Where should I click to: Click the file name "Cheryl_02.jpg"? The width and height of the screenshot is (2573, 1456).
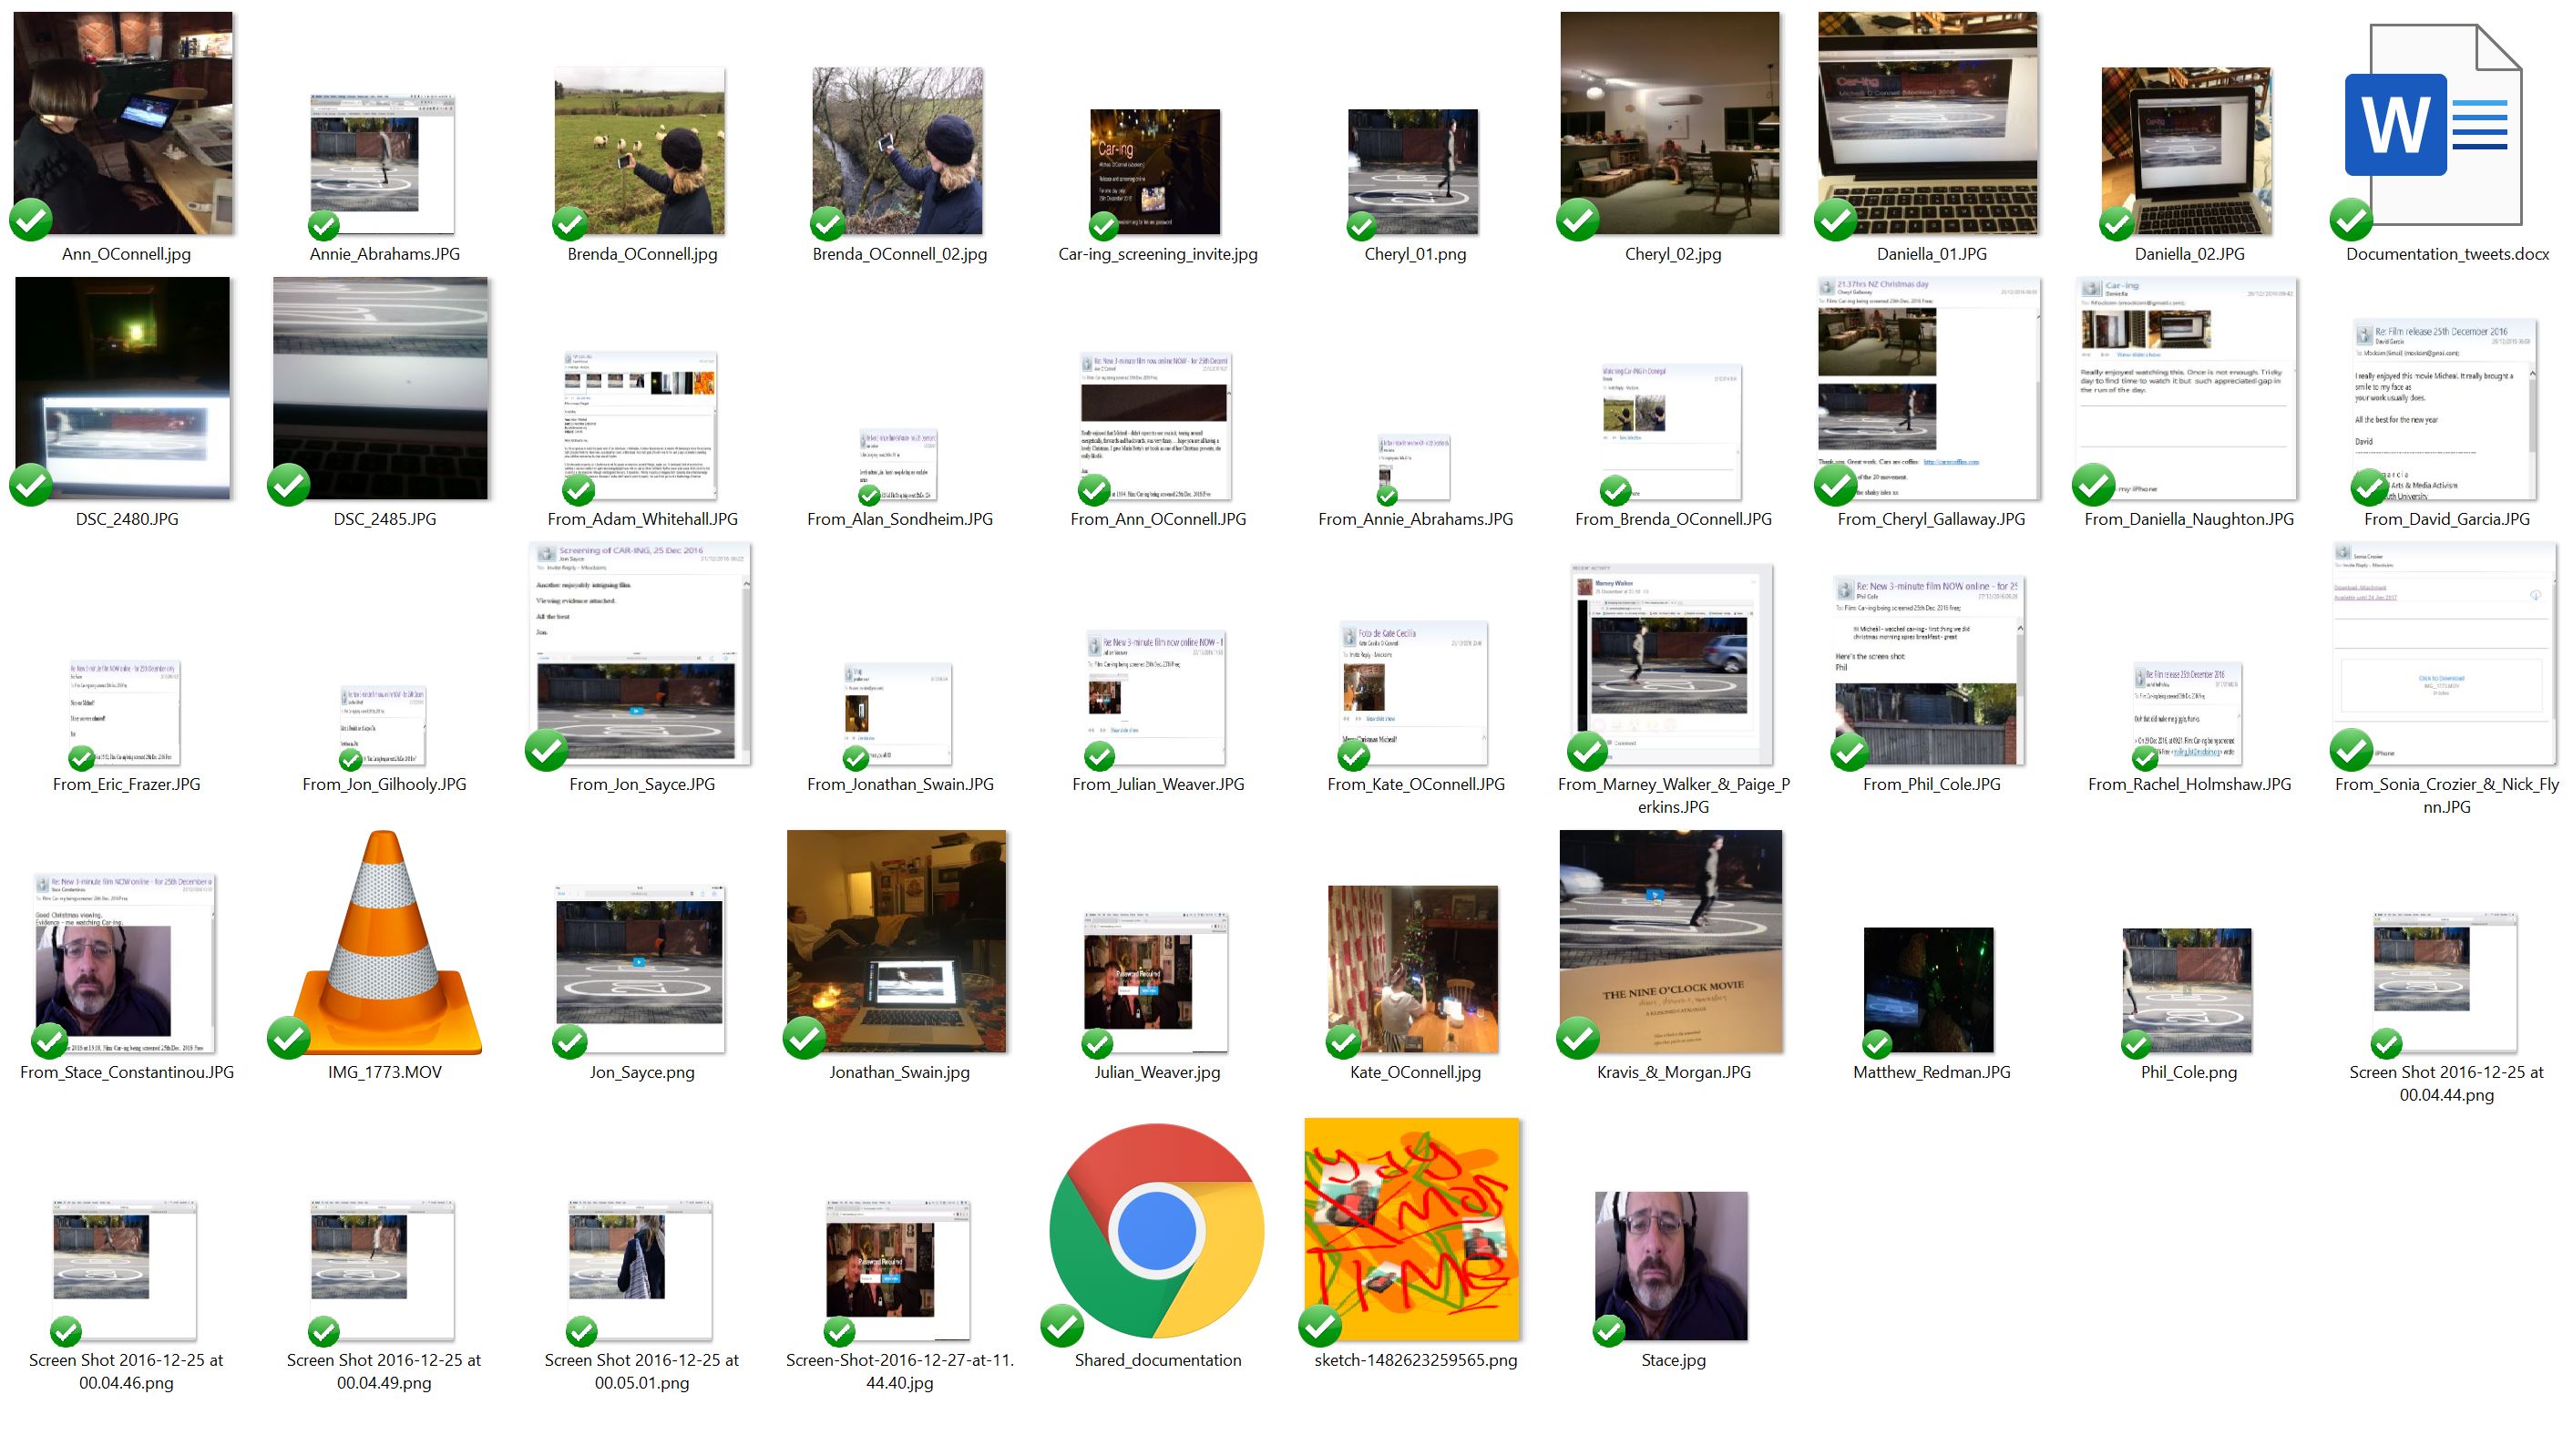[x=1673, y=254]
